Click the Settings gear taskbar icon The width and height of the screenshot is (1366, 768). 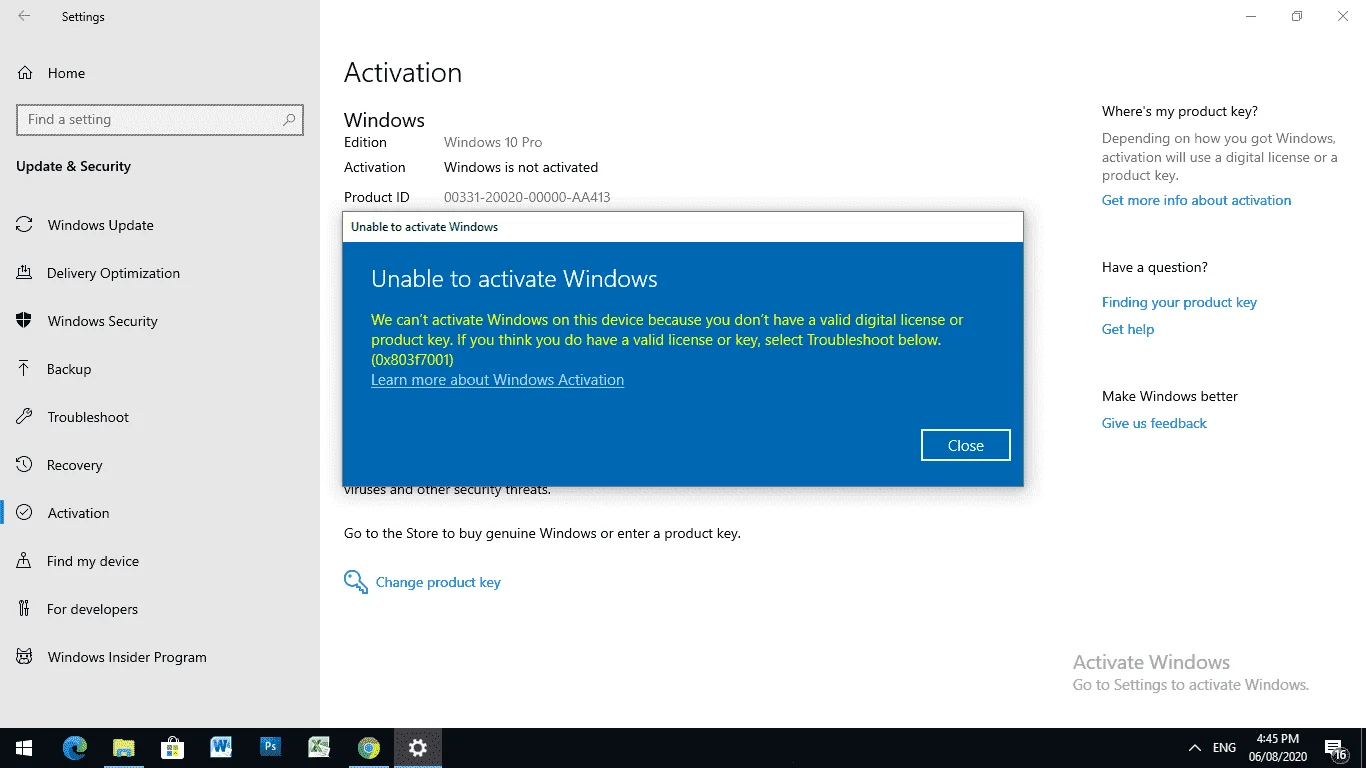coord(418,748)
